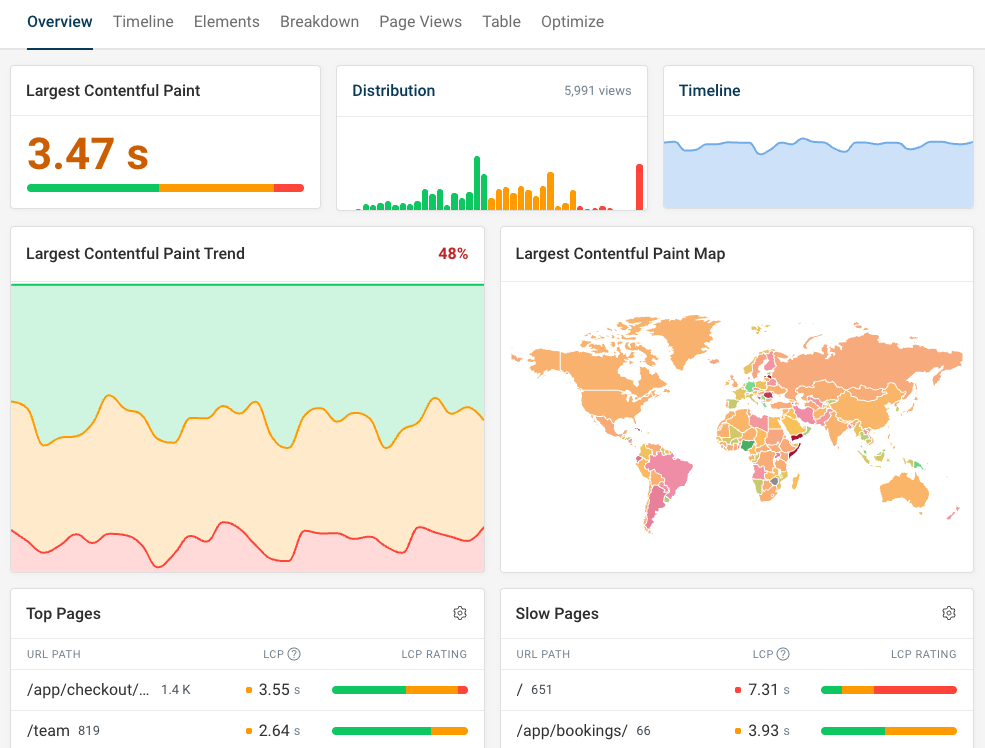This screenshot has width=985, height=748.
Task: Open the Slow Pages settings gear
Action: (x=948, y=613)
